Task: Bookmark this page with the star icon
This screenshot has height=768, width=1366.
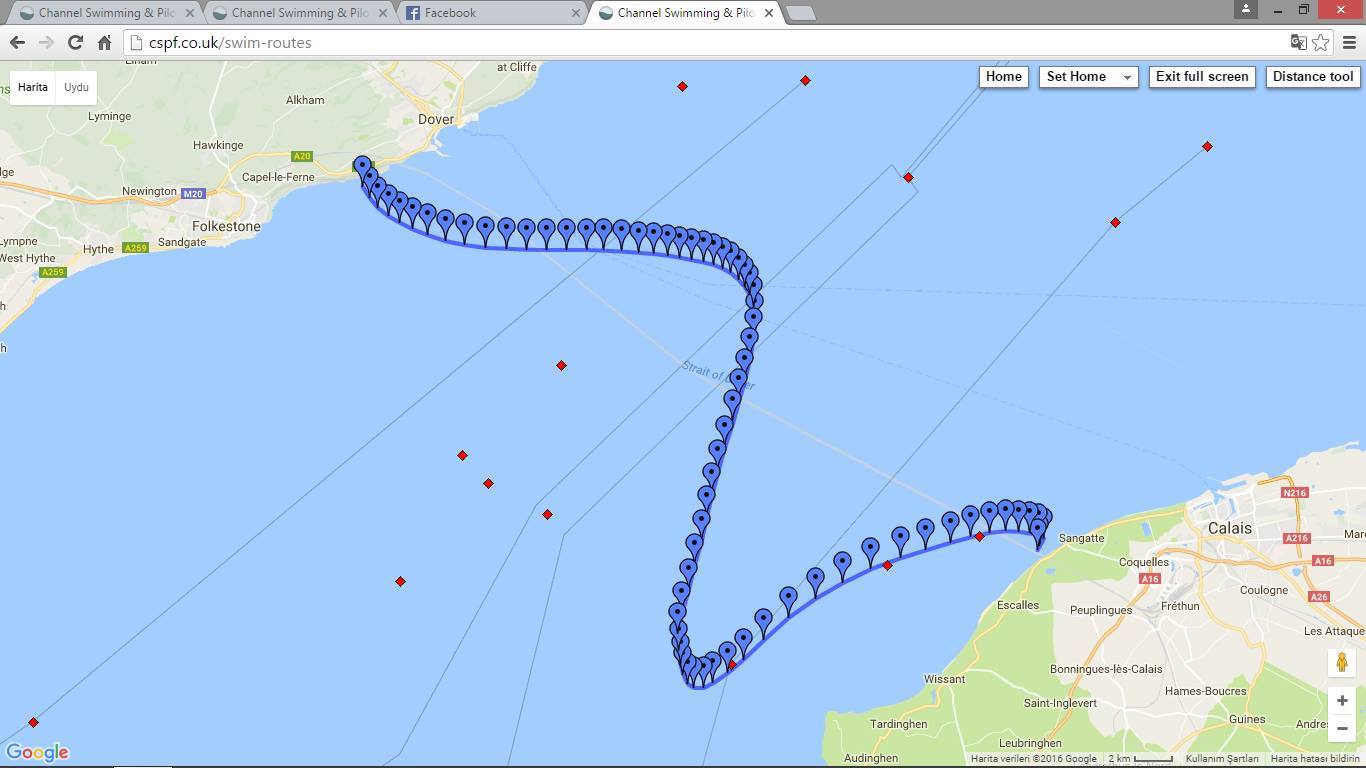Action: 1321,42
